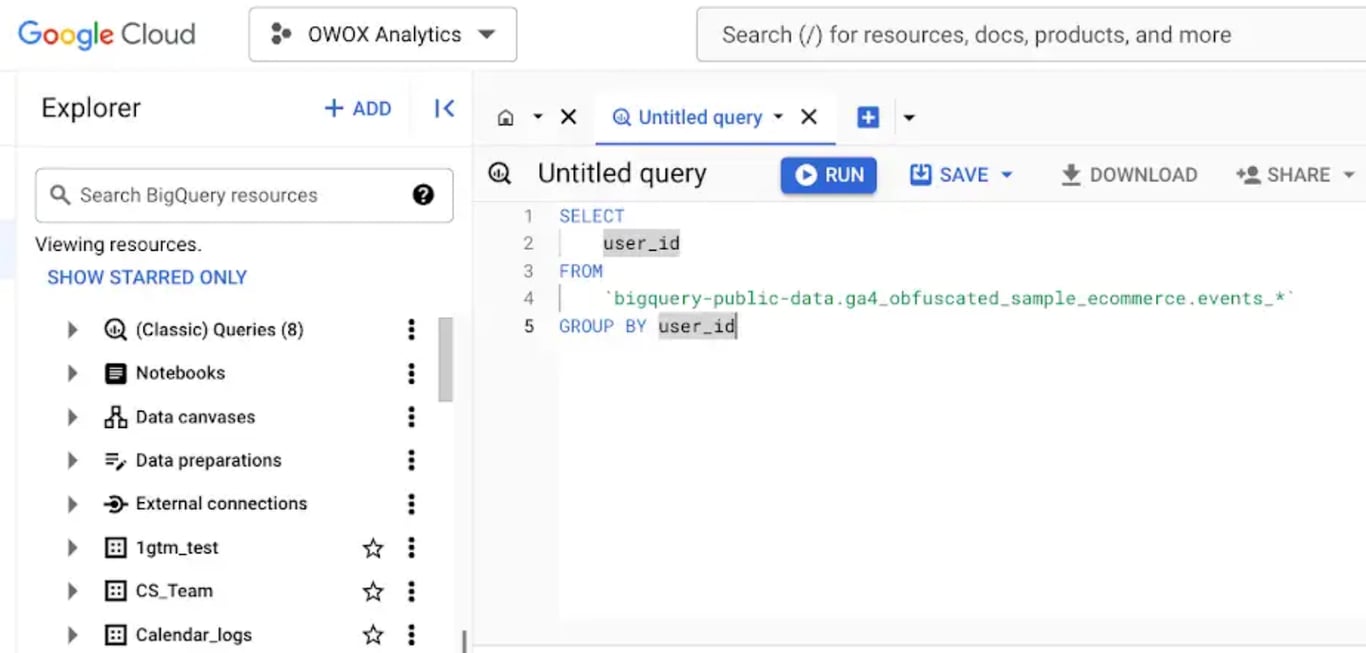Click the SELECT keyword on line 1
Image resolution: width=1366 pixels, height=653 pixels.
point(592,216)
